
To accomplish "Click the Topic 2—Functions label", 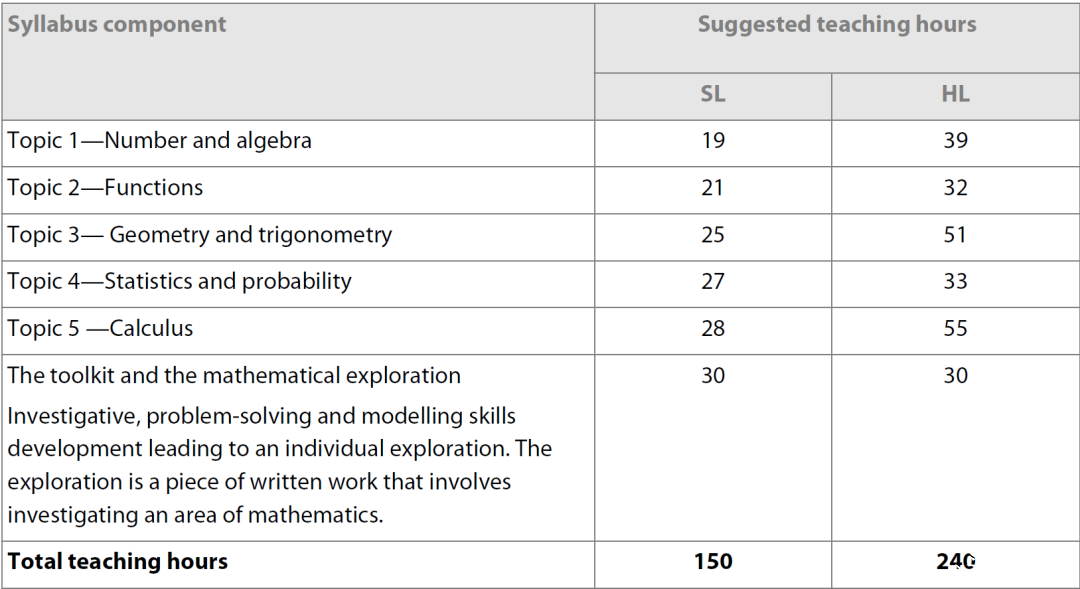I will tap(105, 187).
